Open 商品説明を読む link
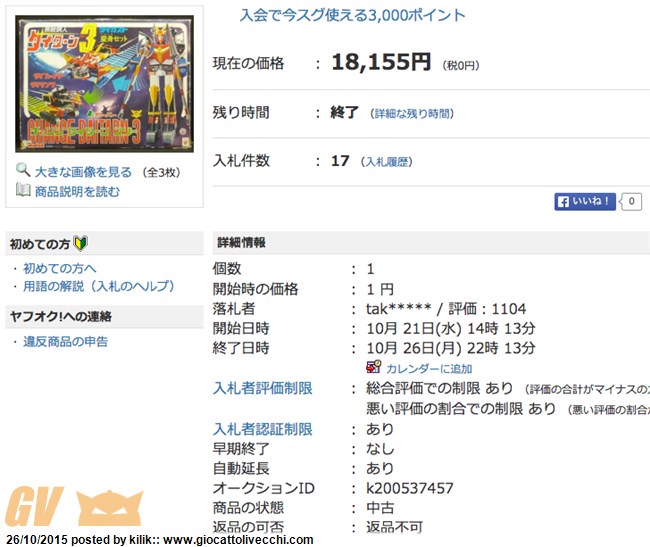 78,191
